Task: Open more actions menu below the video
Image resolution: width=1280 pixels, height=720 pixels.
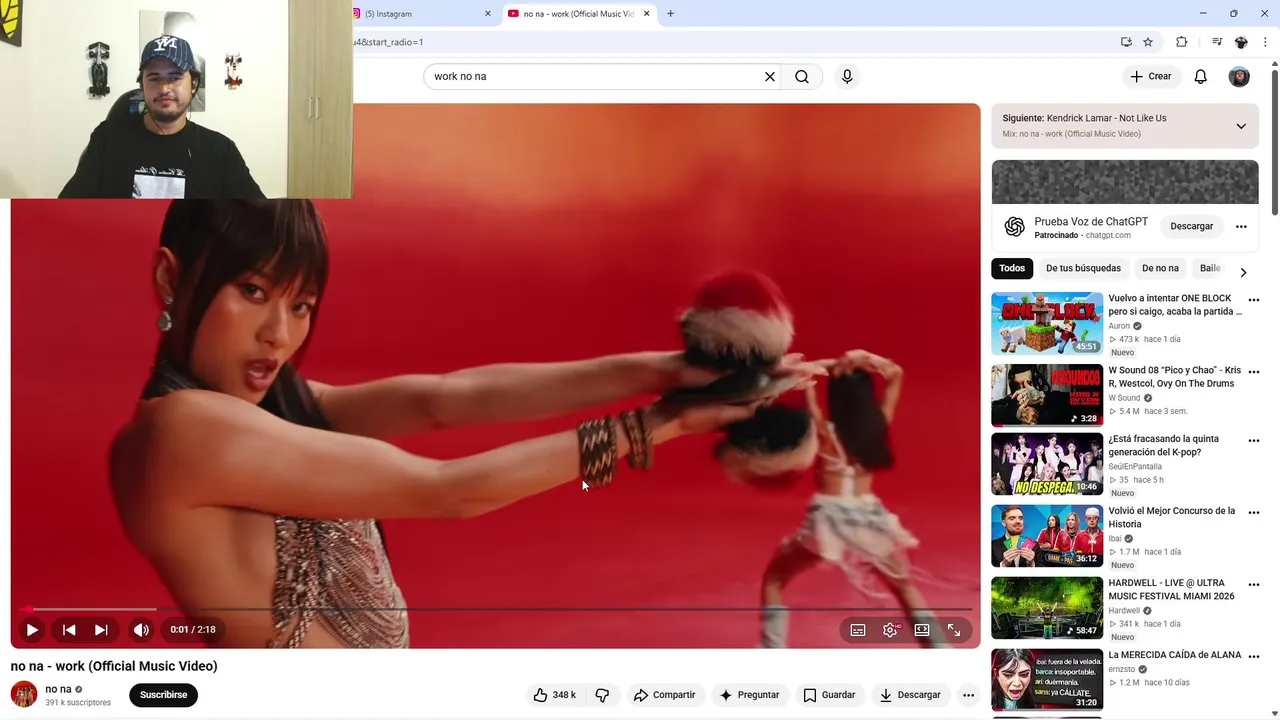Action: (968, 695)
